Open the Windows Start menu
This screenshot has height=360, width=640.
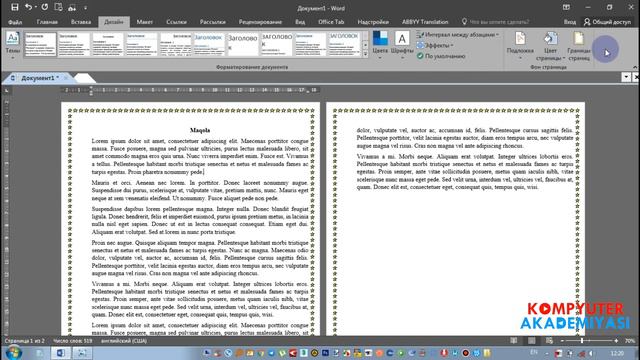[x=13, y=353]
